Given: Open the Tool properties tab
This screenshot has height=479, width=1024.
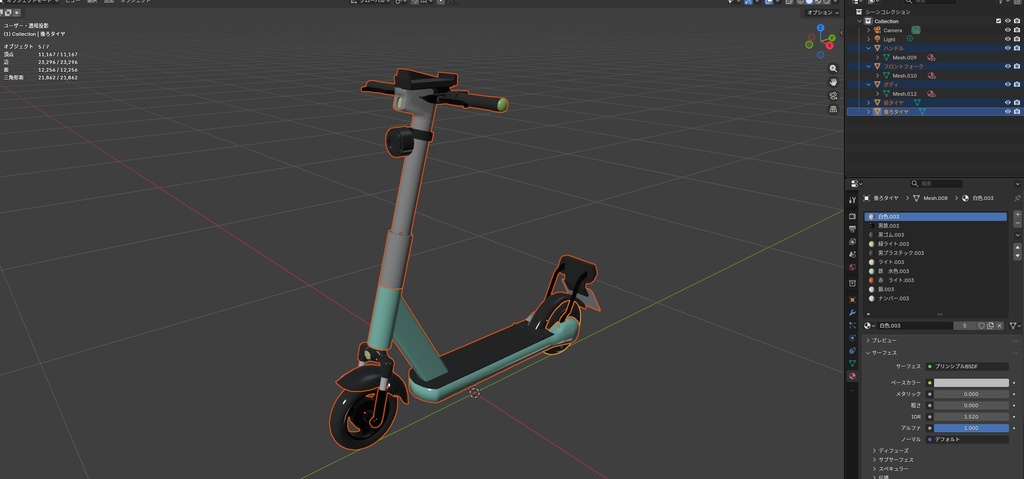Looking at the screenshot, I should [x=852, y=200].
